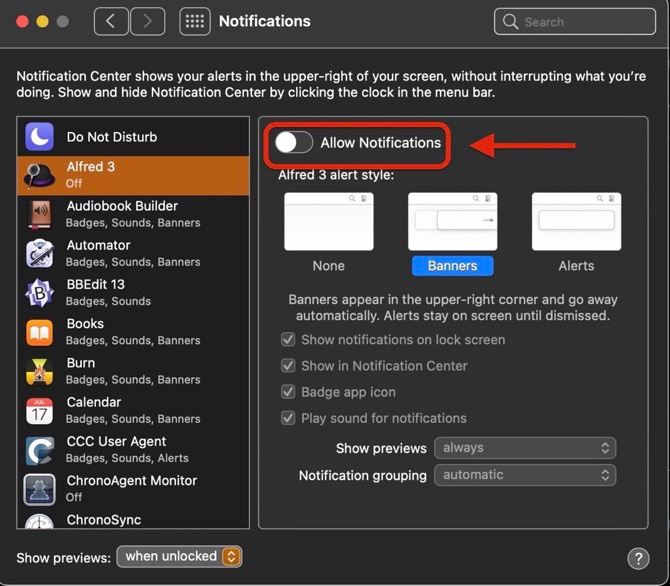Click the Alfred 3 hat icon

[x=39, y=175]
